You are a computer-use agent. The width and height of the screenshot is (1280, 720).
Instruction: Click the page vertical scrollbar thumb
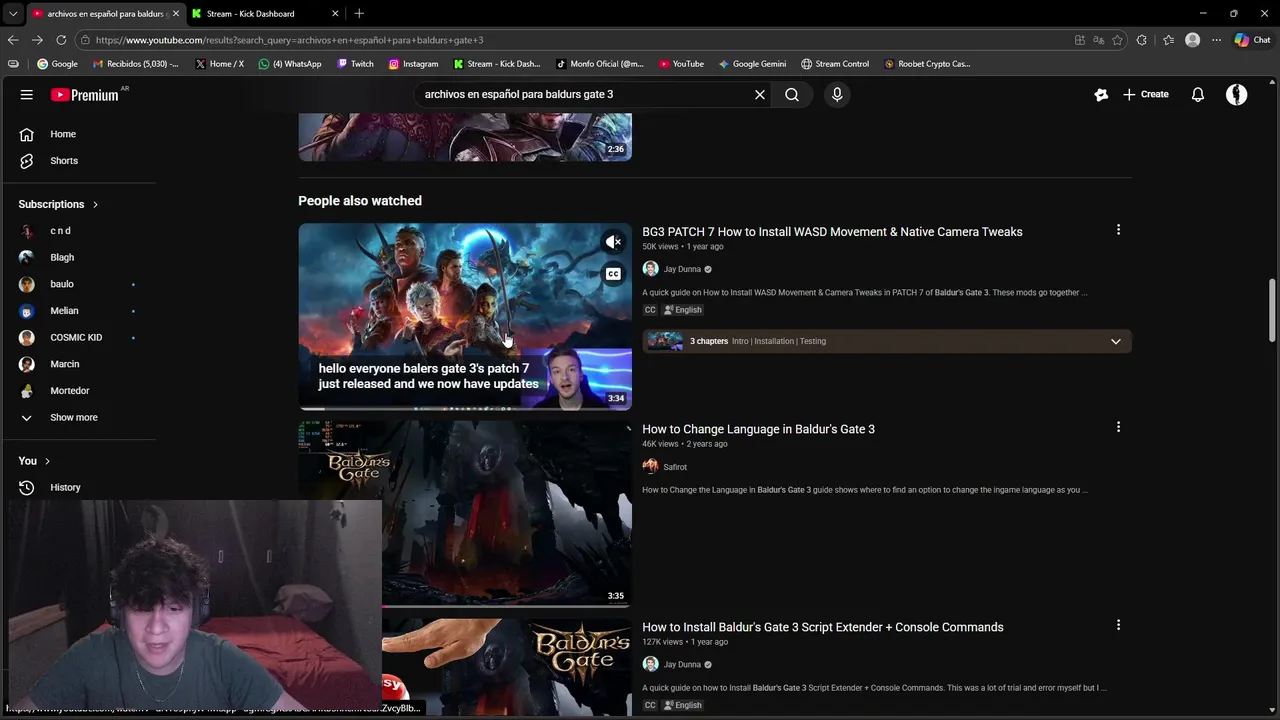(1273, 310)
